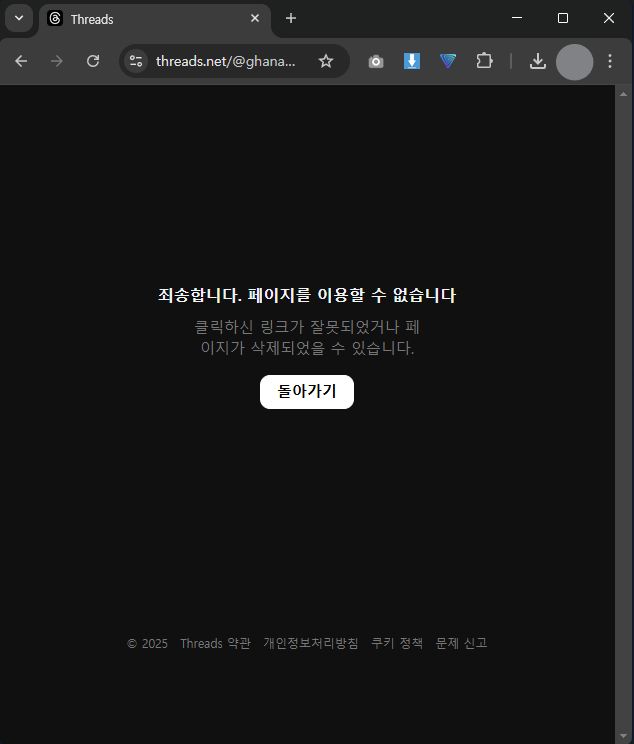Click the blue download extension icon
634x744 pixels.
point(412,61)
